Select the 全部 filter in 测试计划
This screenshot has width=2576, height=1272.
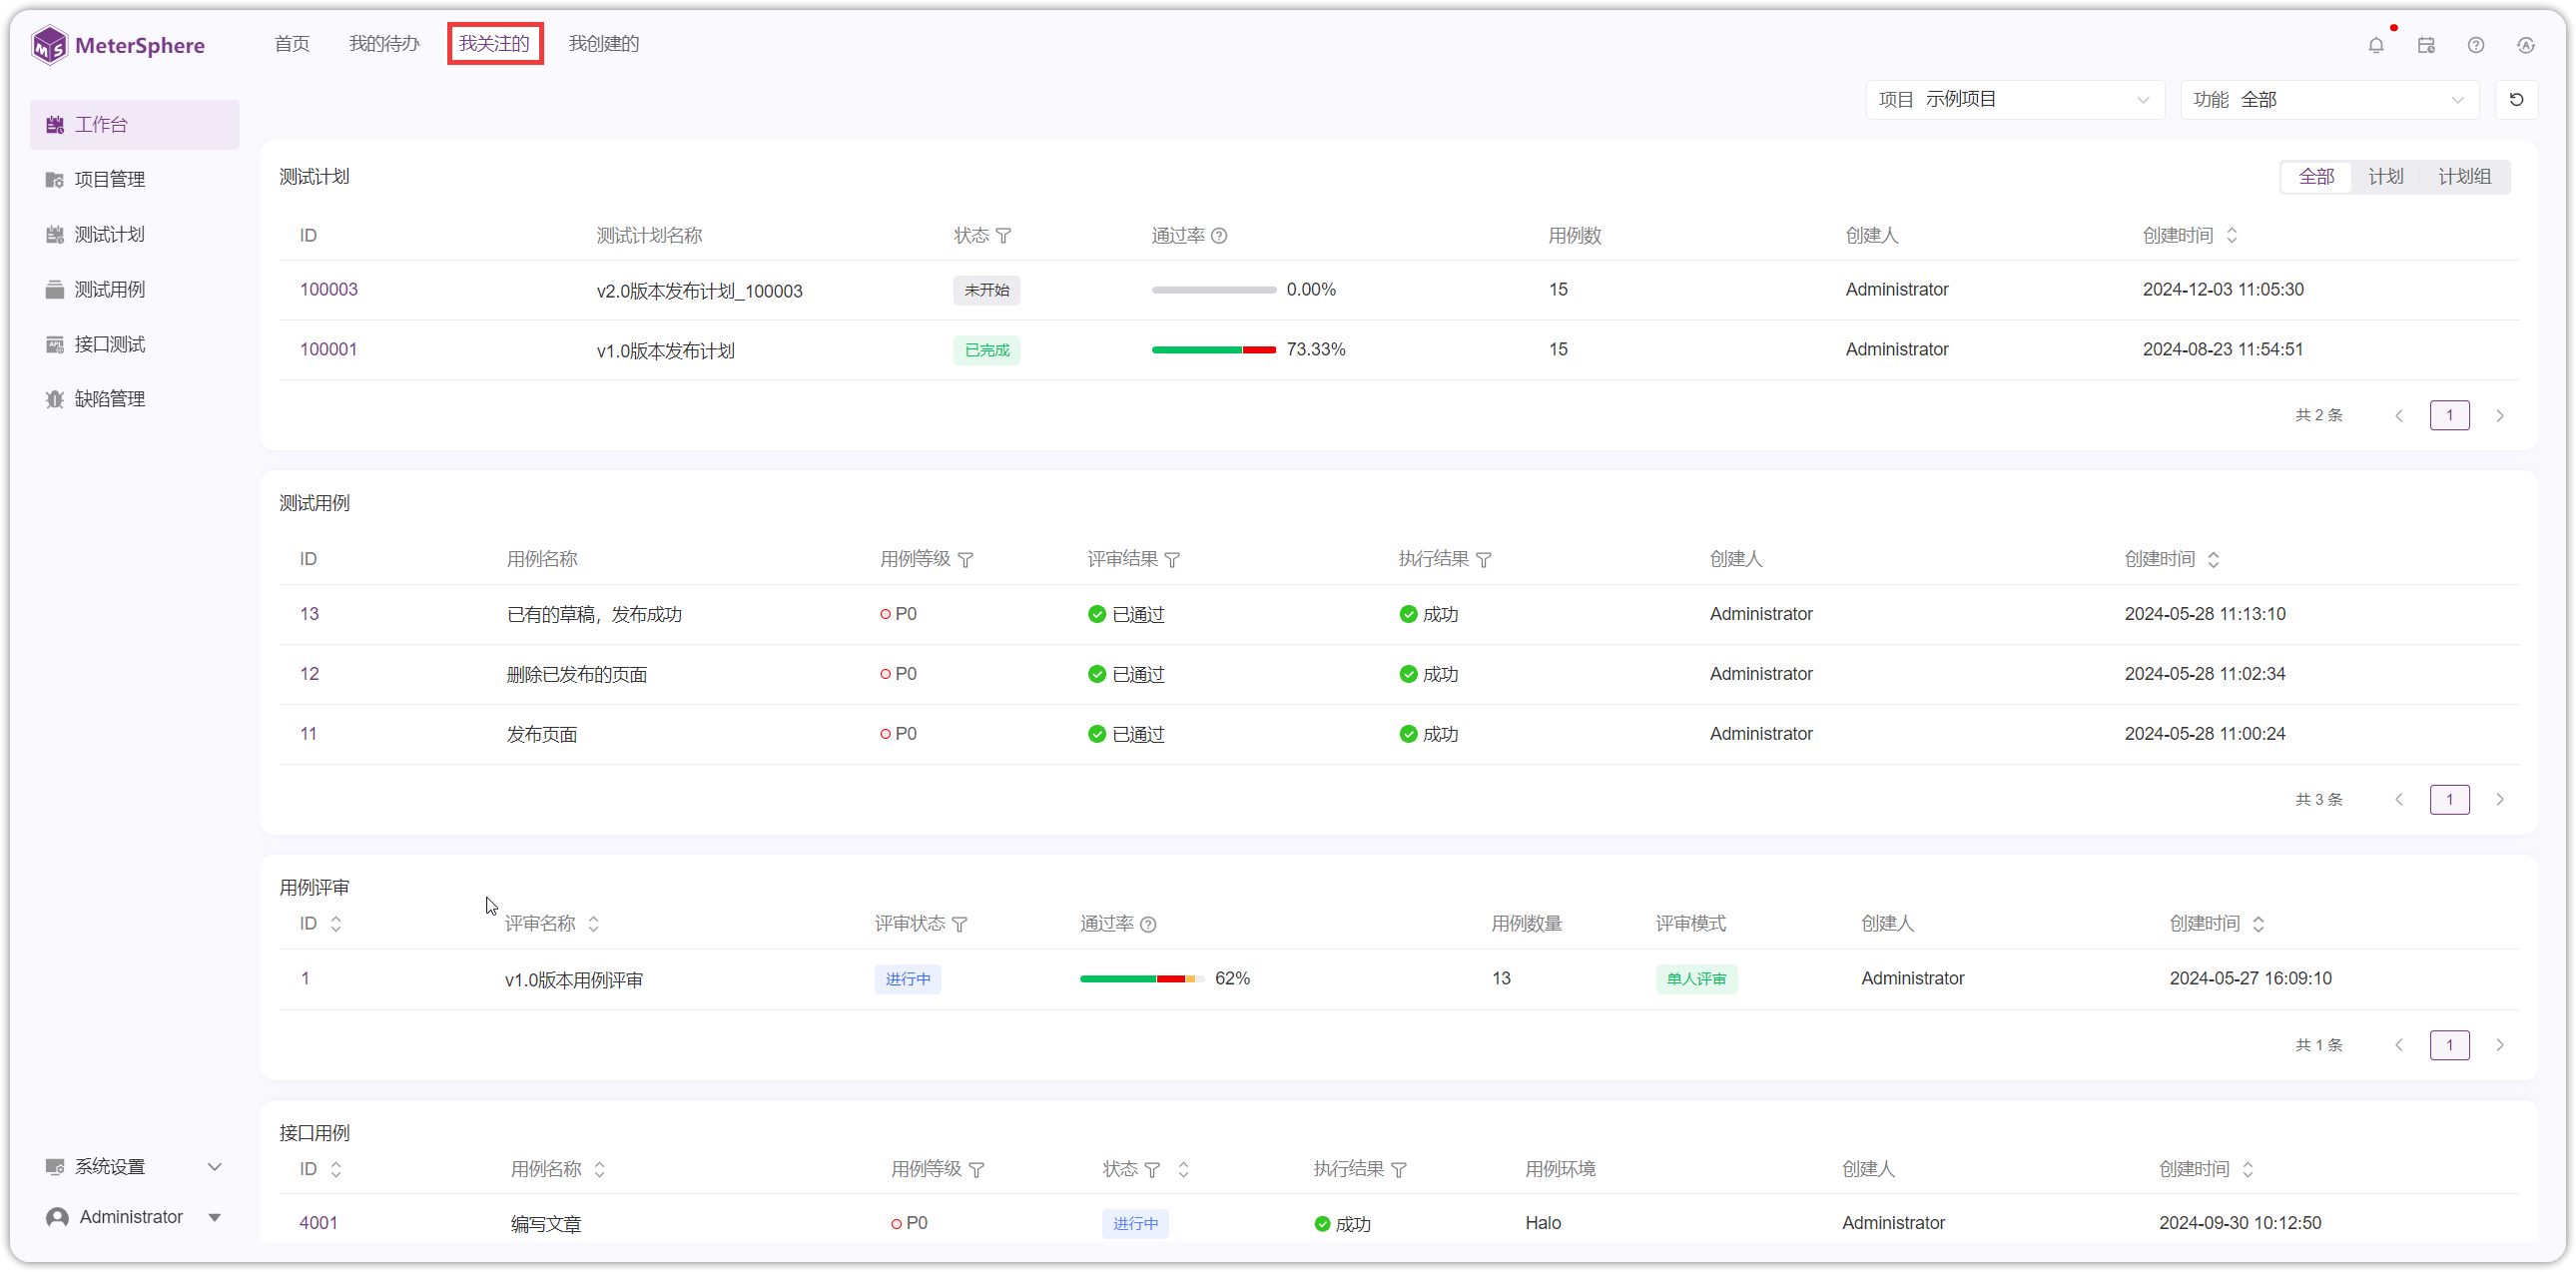[2316, 177]
